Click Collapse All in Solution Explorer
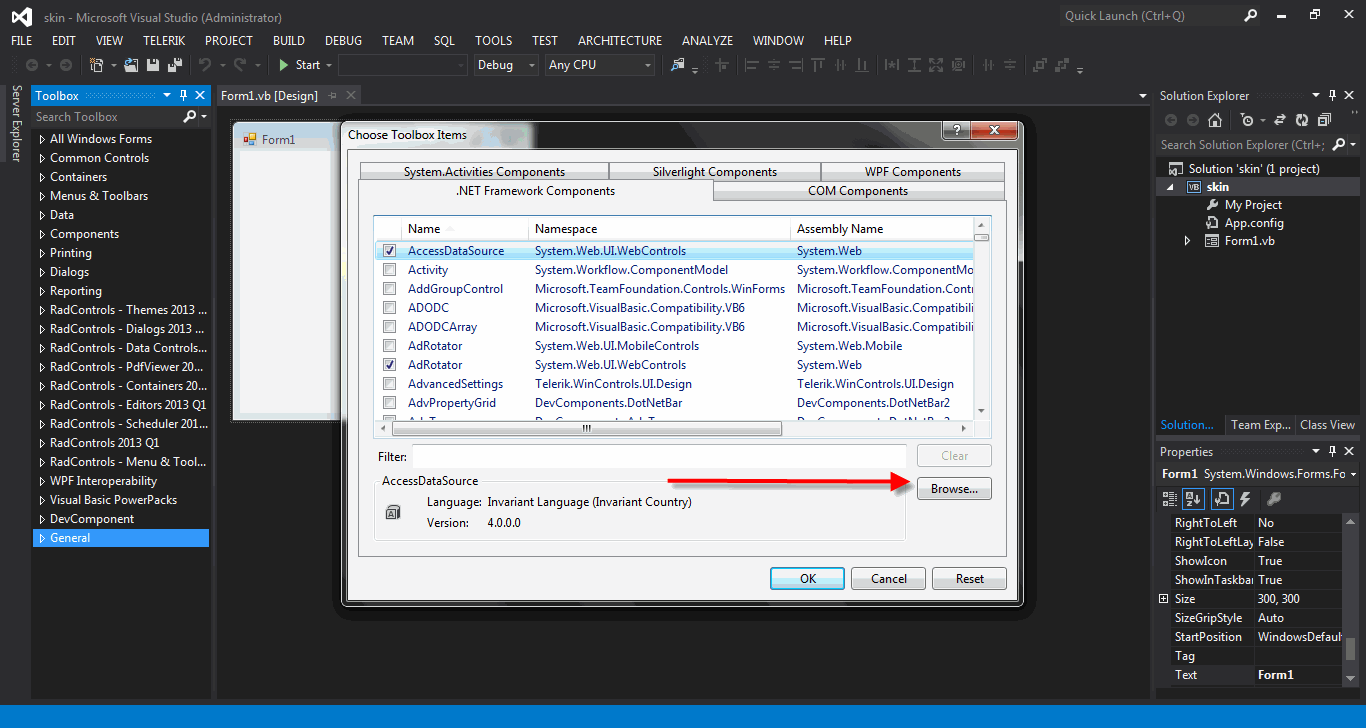 point(1324,120)
